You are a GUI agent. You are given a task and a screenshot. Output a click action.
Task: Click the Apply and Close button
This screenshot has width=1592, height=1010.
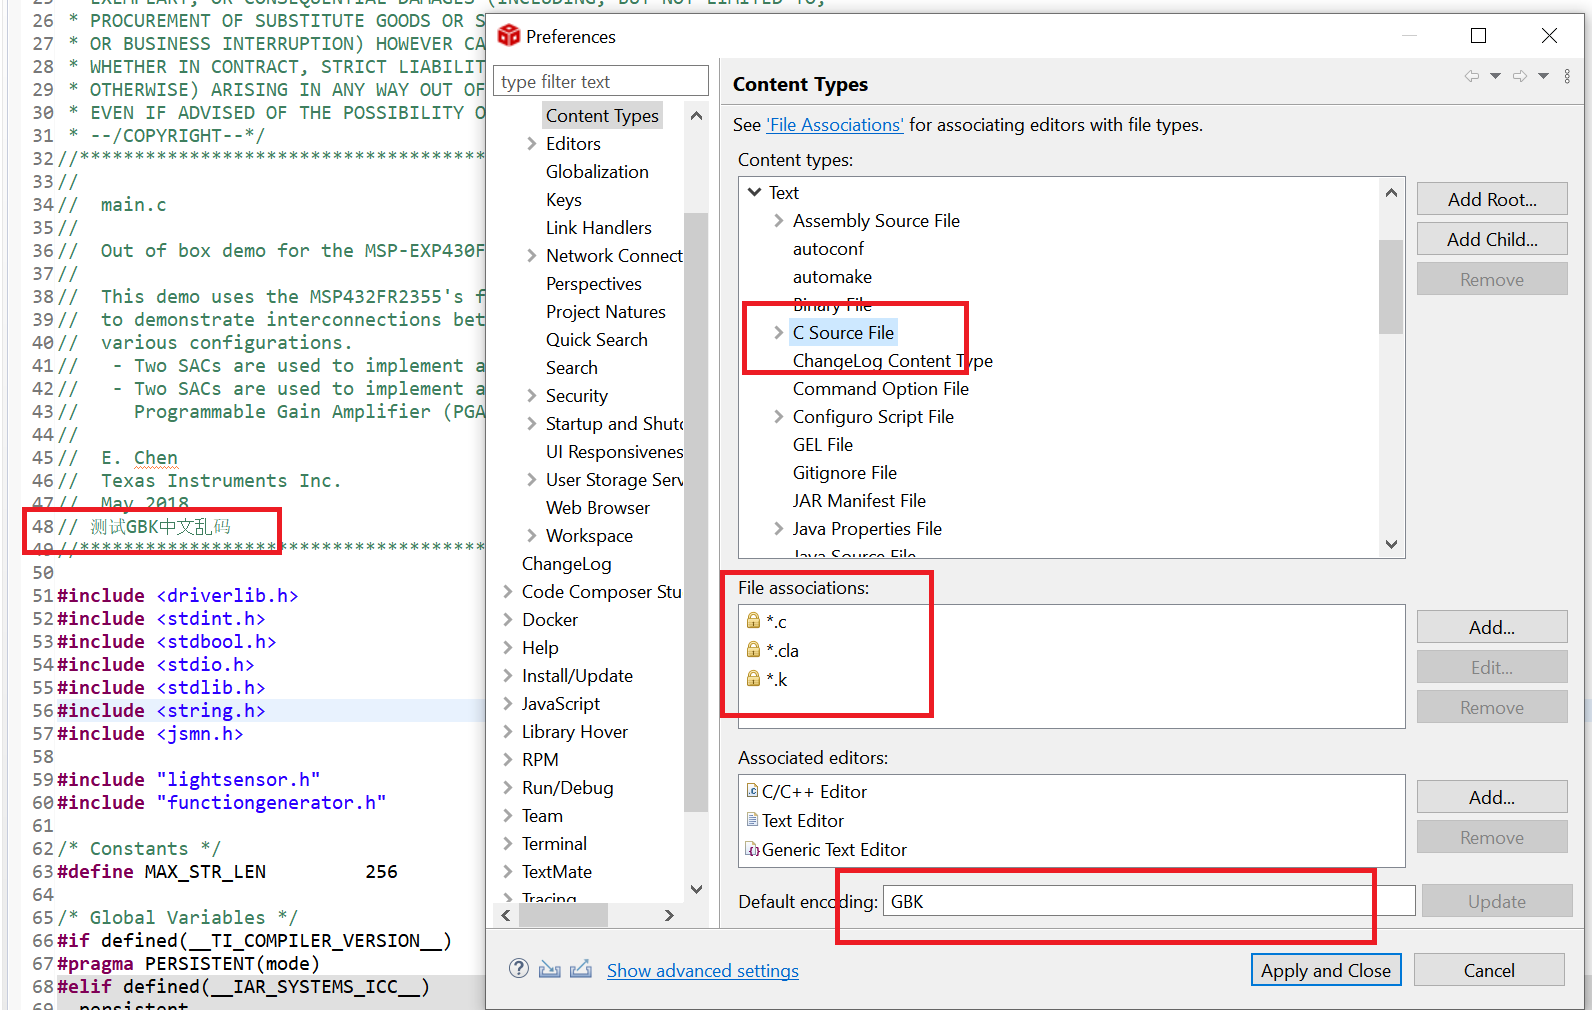[x=1326, y=970]
